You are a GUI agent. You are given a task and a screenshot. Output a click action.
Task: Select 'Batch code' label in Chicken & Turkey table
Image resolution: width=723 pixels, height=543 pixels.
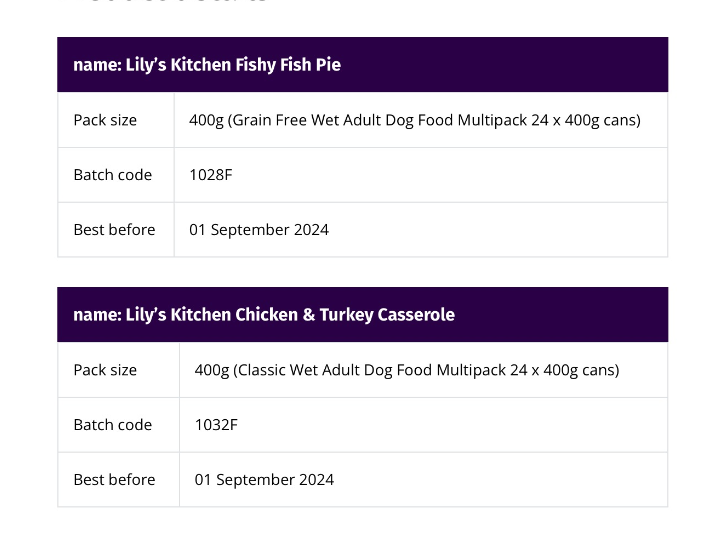112,425
